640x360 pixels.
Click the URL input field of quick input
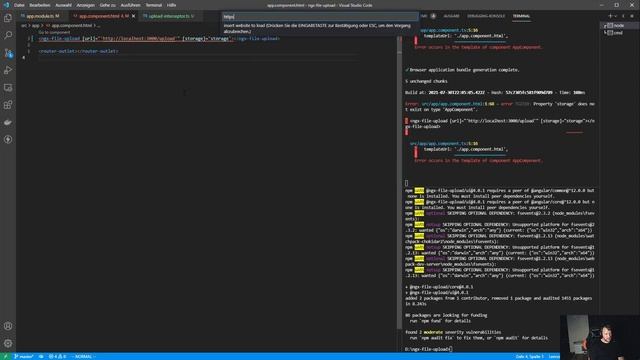pyautogui.click(x=320, y=17)
